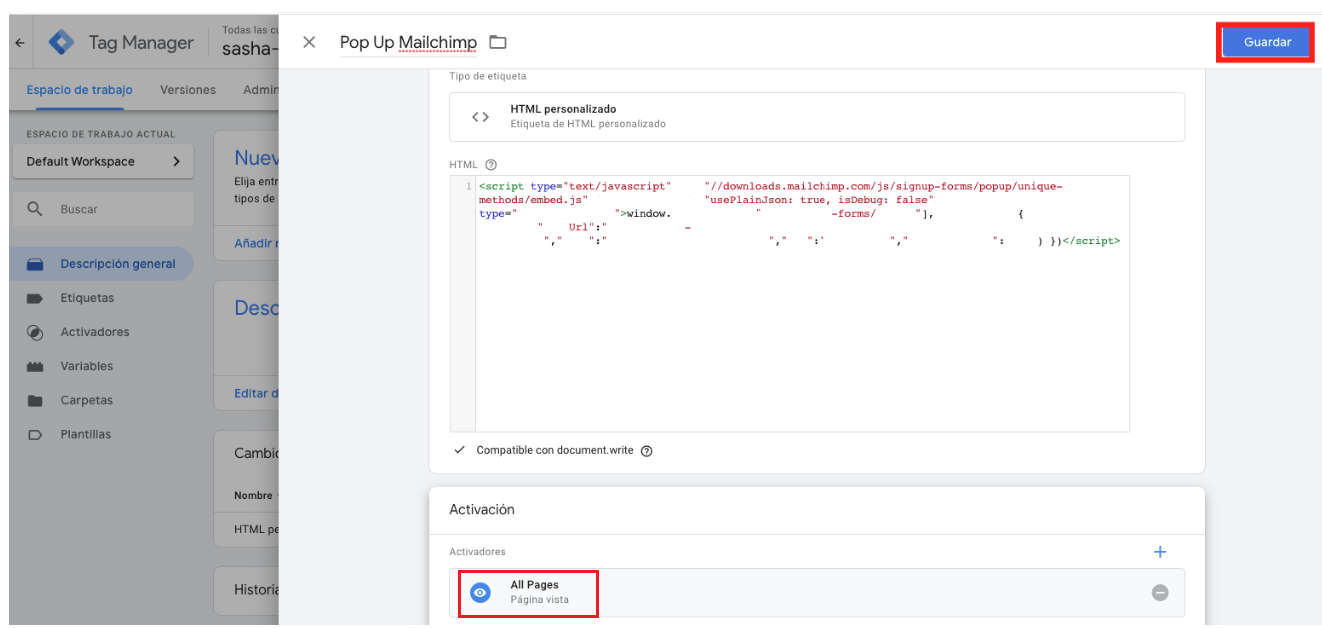This screenshot has width=1322, height=628.
Task: Close the Pop Up Mailchimp tag editor
Action: pyautogui.click(x=309, y=42)
